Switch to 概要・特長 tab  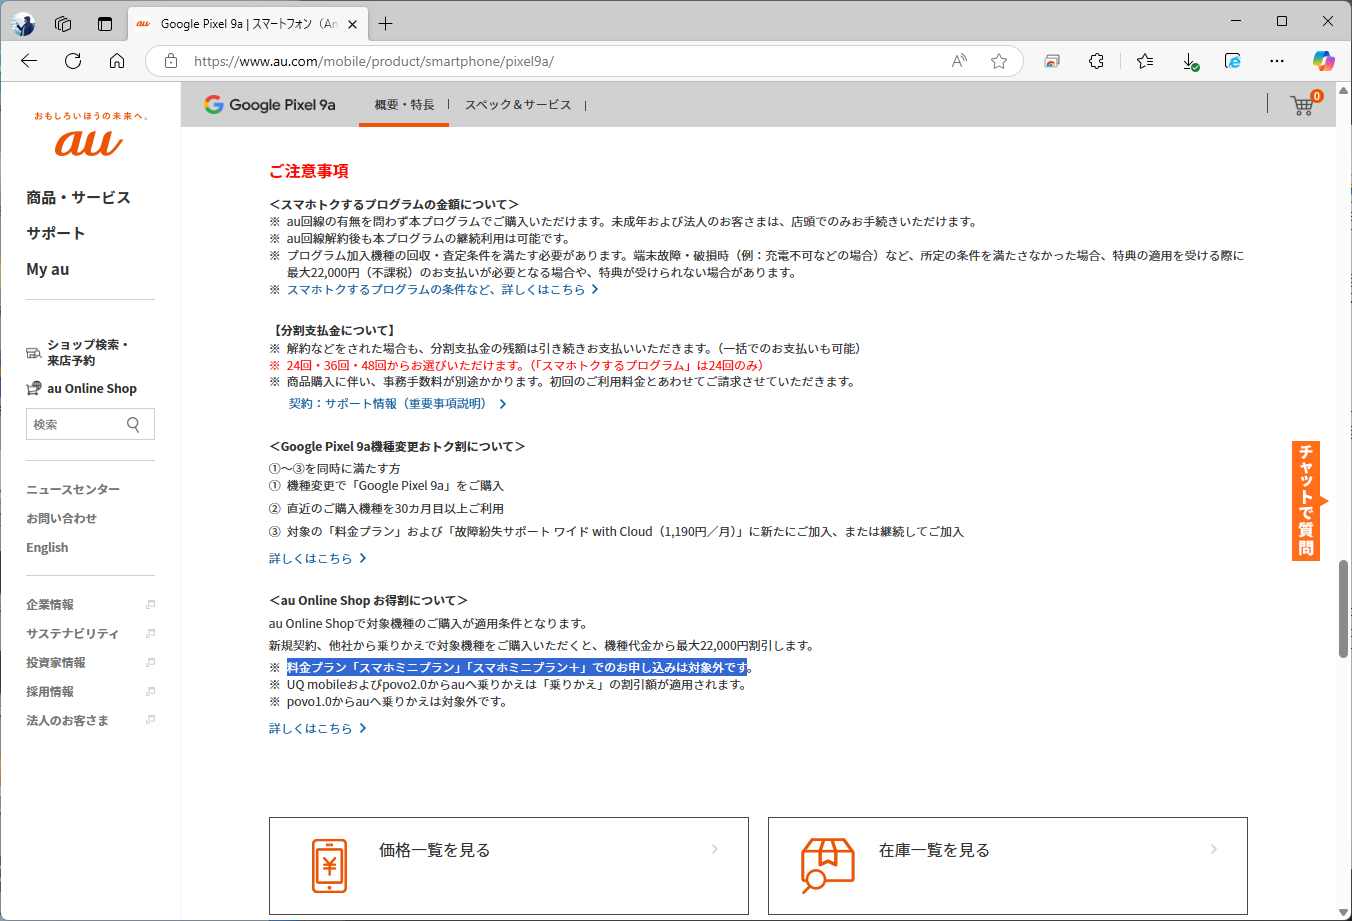404,104
